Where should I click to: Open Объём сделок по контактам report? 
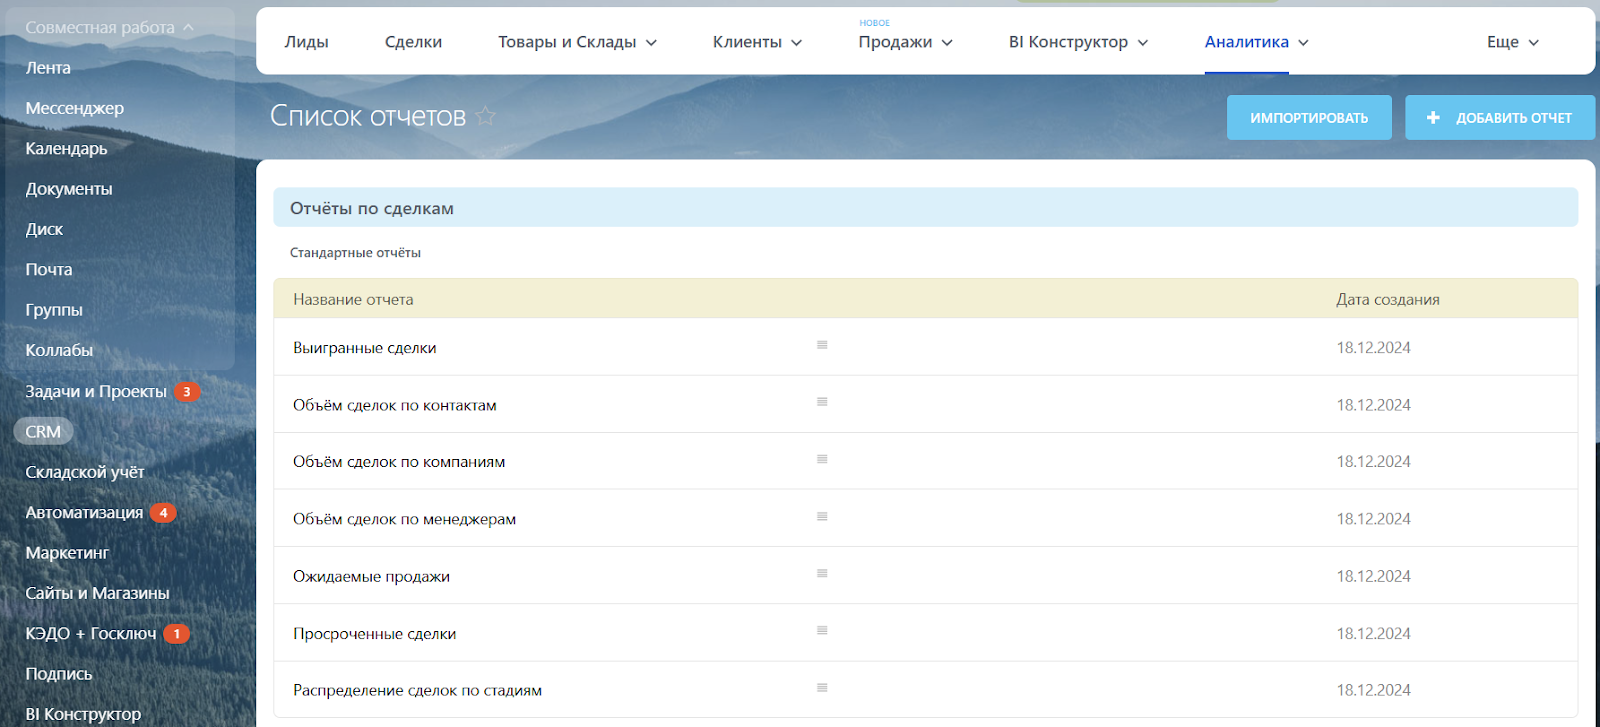(x=395, y=405)
